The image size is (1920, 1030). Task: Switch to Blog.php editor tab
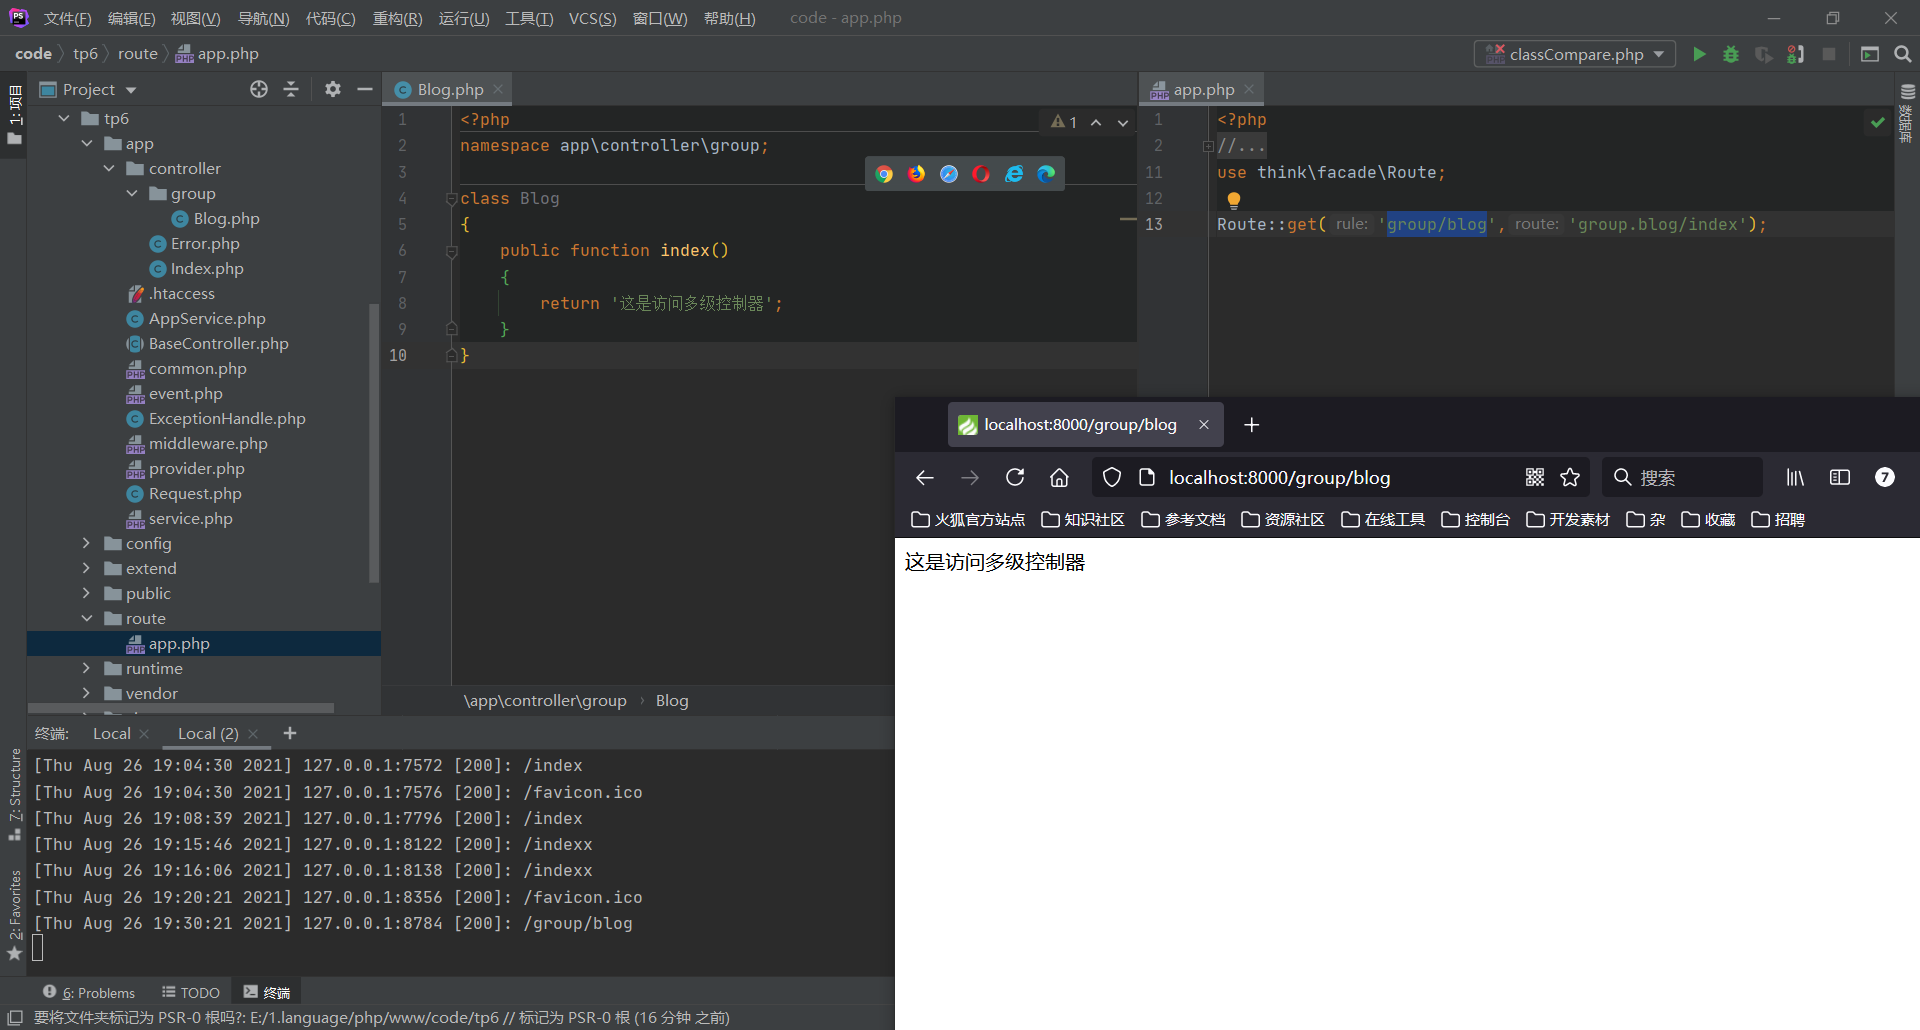pos(450,89)
